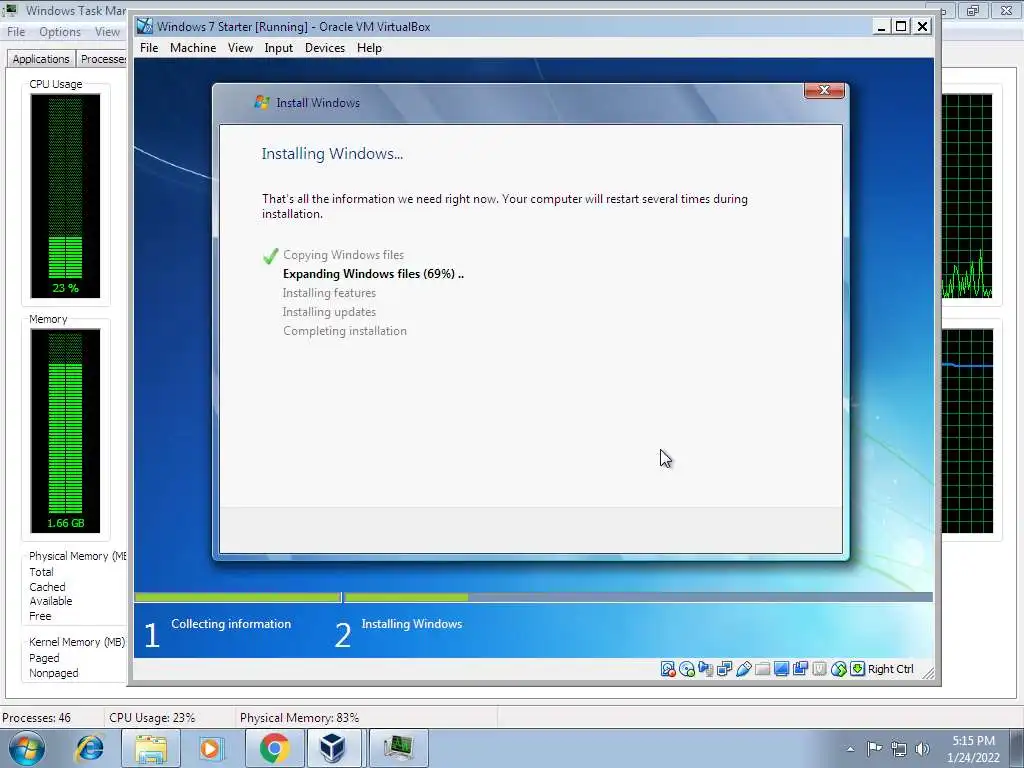1024x768 pixels.
Task: Click the optical disk indicator in VirtualBox
Action: pos(686,669)
